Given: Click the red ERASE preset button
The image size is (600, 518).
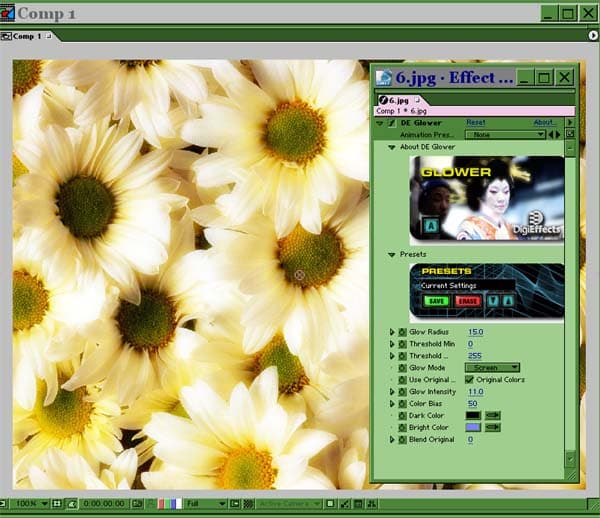Looking at the screenshot, I should pos(468,301).
